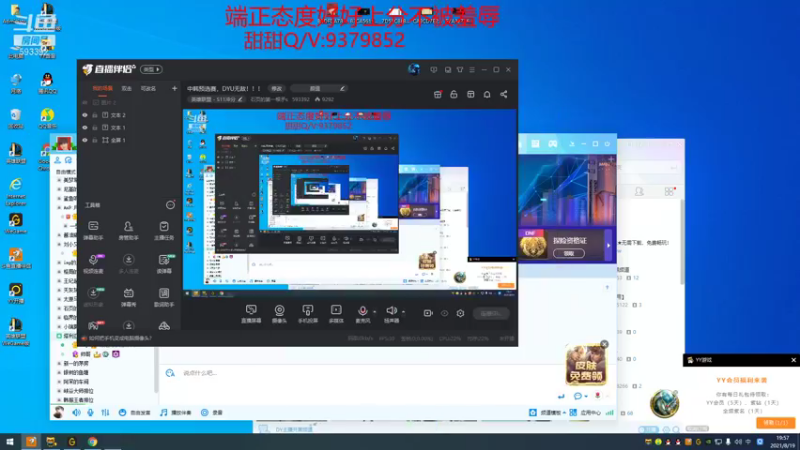Viewport: 800px width, 450px height.
Task: Click 领取 button on DNF banner
Action: [569, 253]
